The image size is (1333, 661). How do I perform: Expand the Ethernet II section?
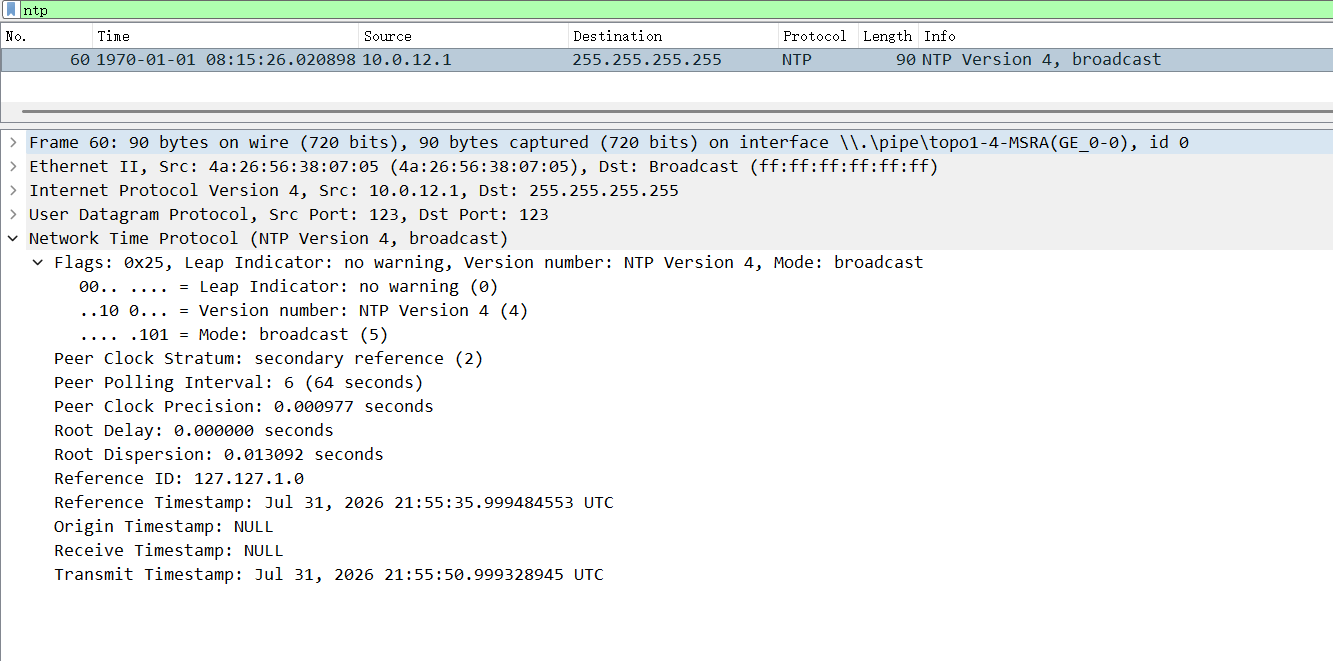click(13, 167)
